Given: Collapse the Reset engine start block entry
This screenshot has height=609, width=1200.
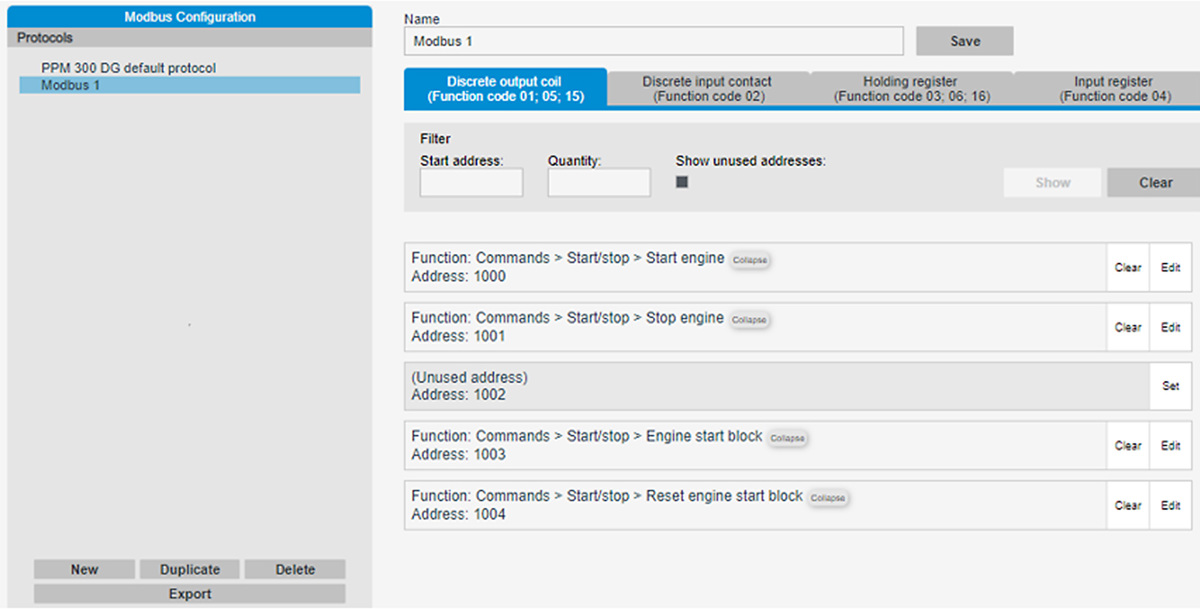Looking at the screenshot, I should (x=828, y=498).
